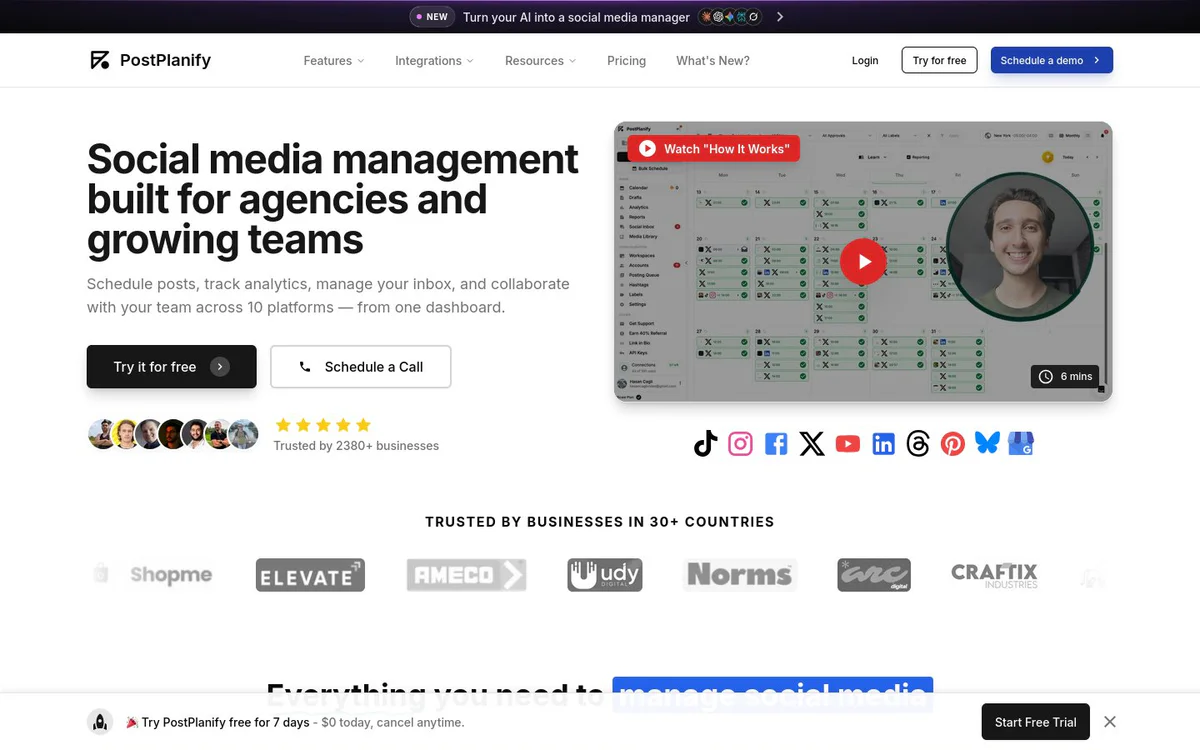Open the What's New? page
Screen dimensions: 1200x750
coord(713,61)
